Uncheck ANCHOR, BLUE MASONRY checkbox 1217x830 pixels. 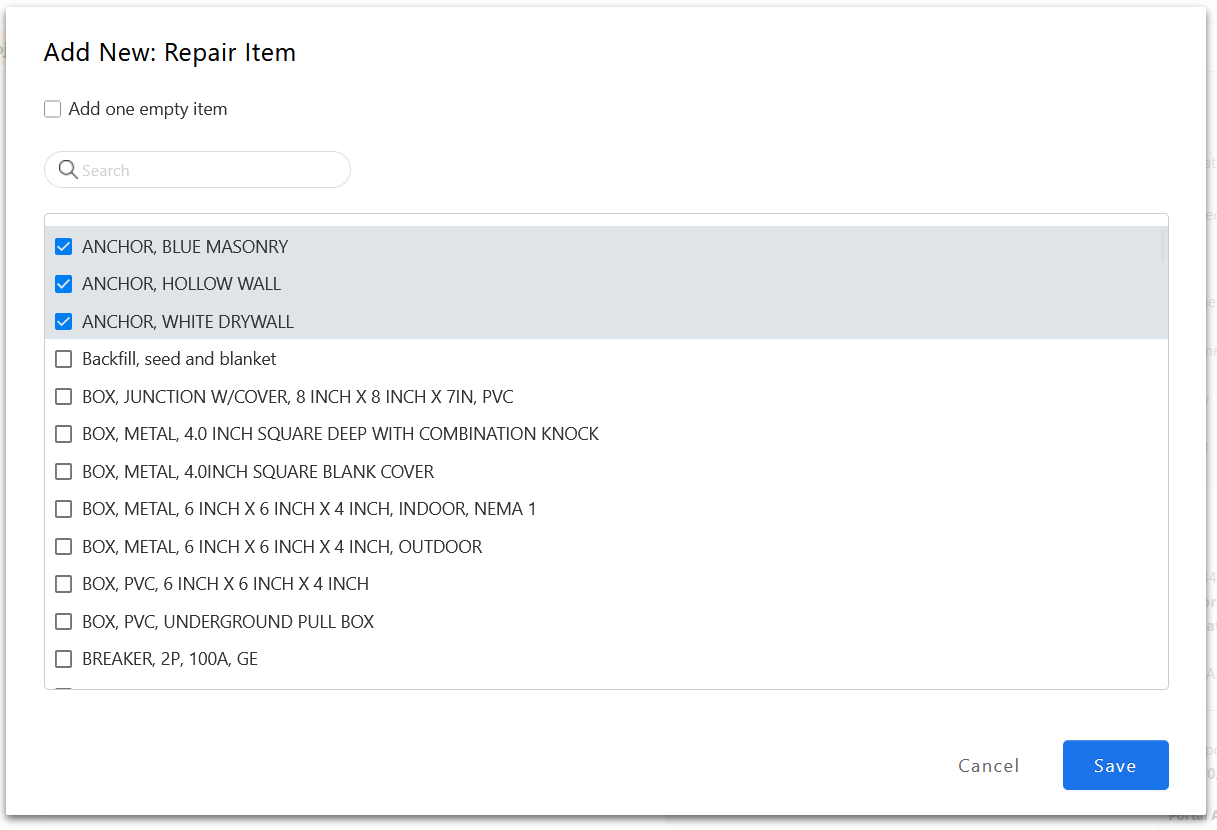tap(64, 247)
